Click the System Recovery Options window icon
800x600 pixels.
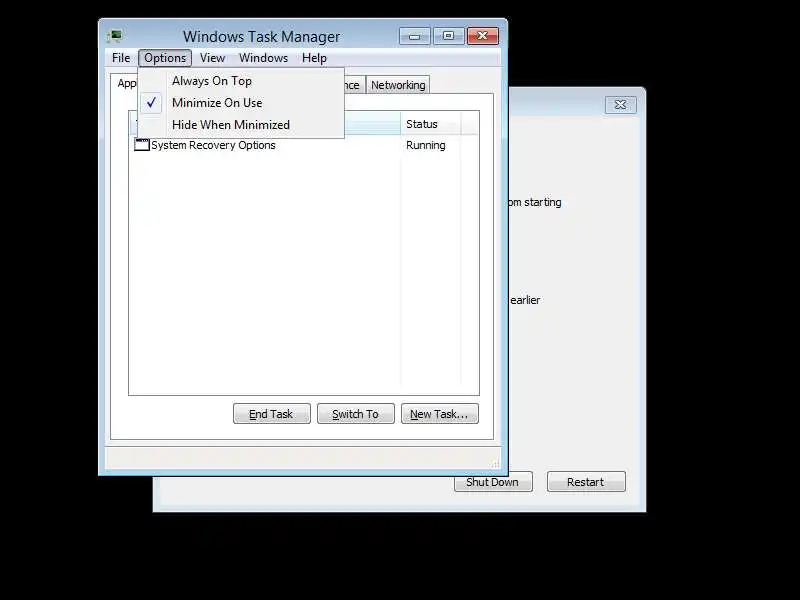point(141,145)
